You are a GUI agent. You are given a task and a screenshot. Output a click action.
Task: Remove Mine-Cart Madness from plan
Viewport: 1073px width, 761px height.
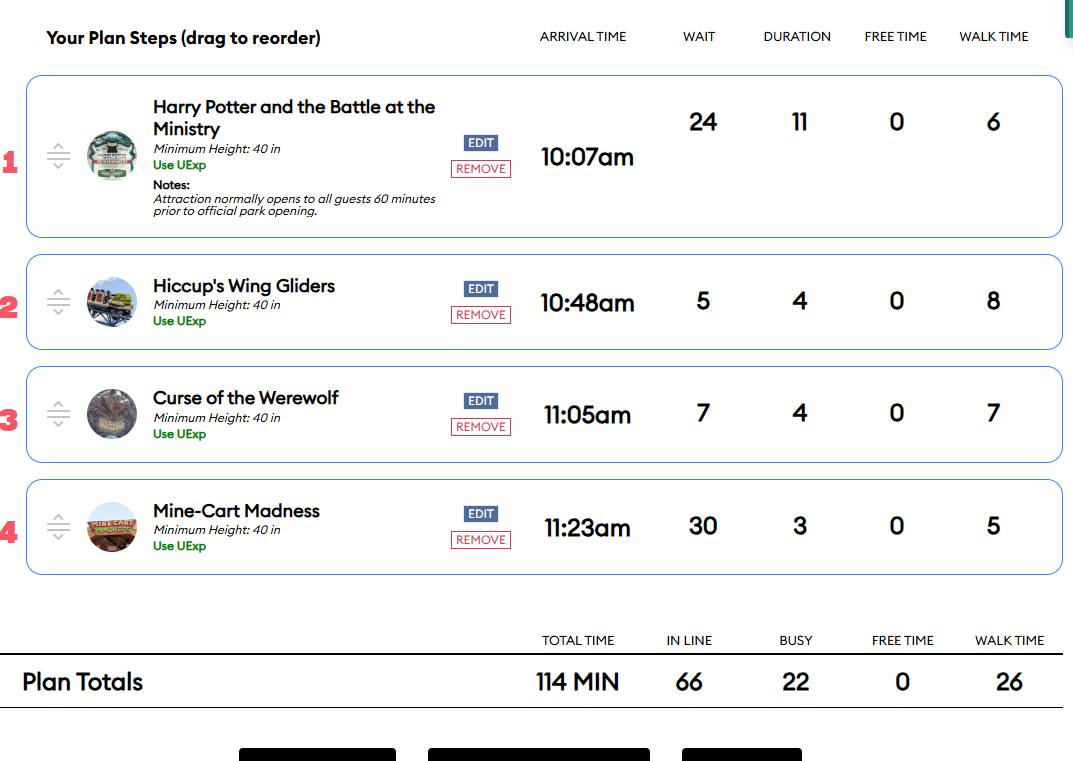click(481, 540)
